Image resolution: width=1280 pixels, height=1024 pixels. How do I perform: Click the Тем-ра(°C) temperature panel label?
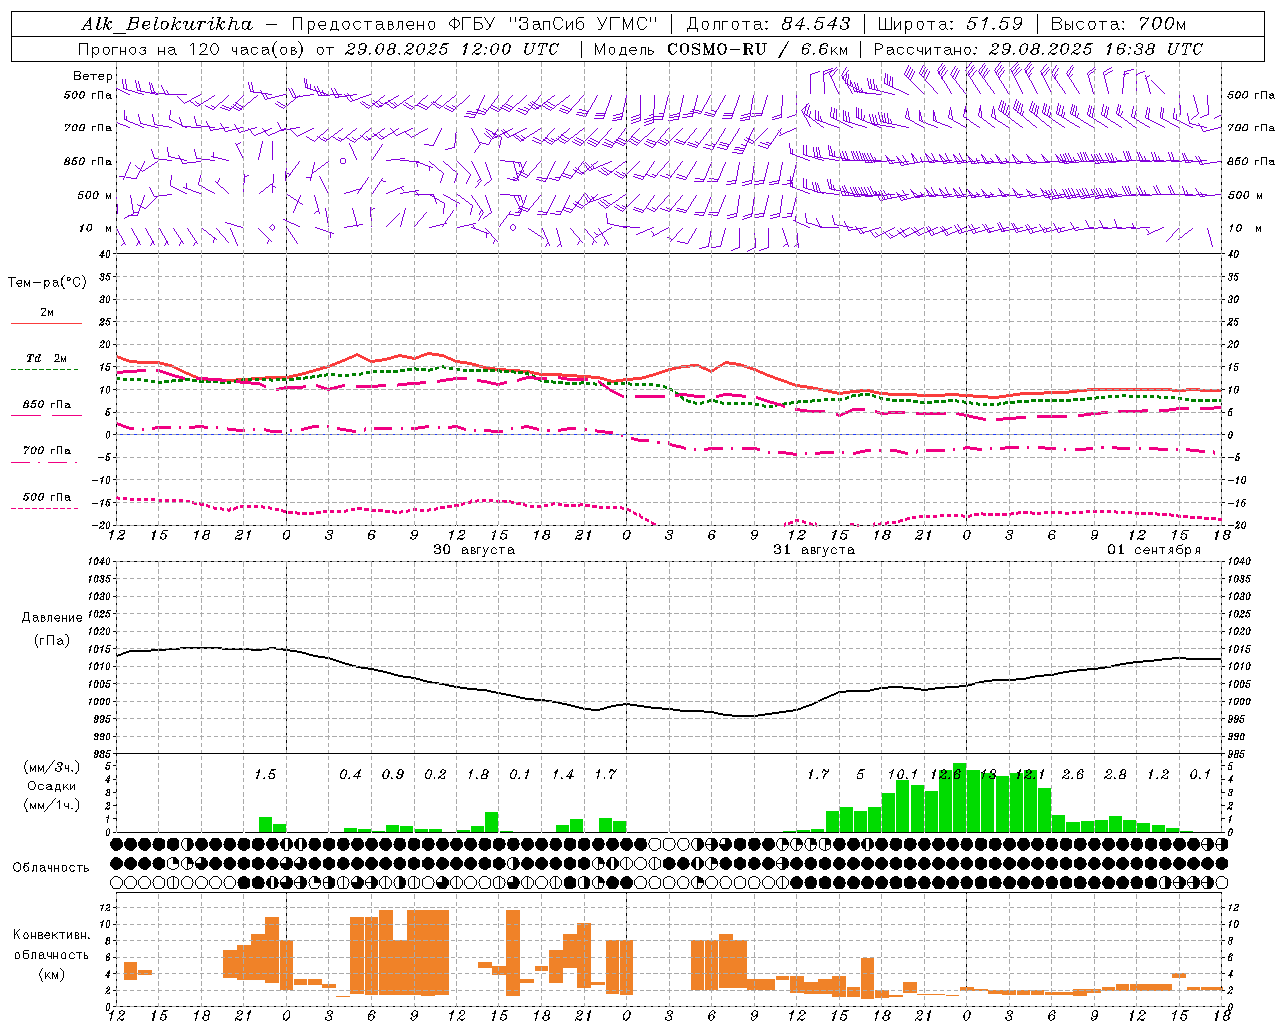[47, 283]
